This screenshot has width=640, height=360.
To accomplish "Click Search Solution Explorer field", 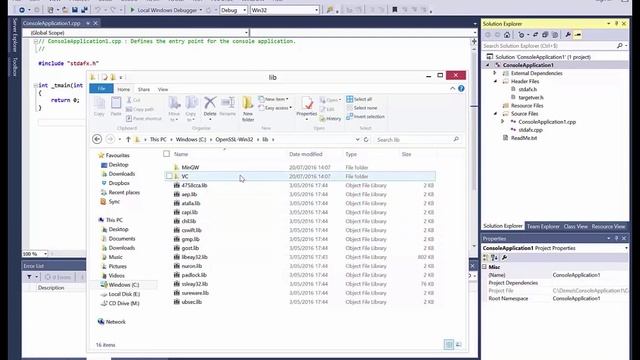I will (x=555, y=46).
